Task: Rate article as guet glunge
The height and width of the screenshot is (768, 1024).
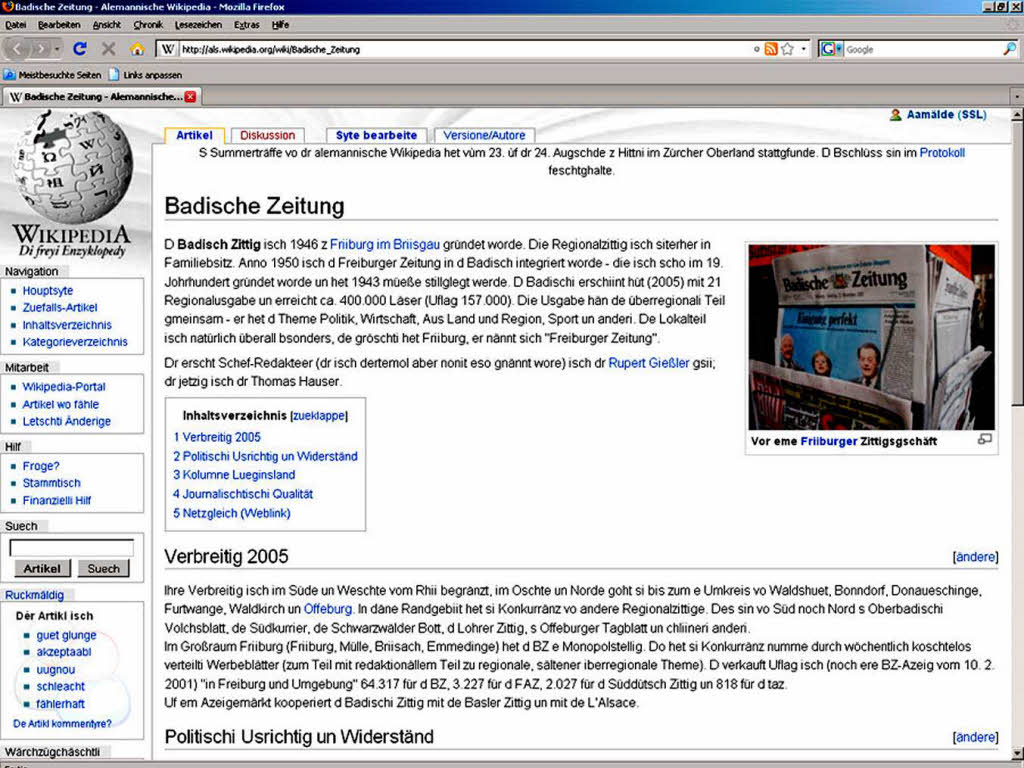Action: pyautogui.click(x=66, y=635)
